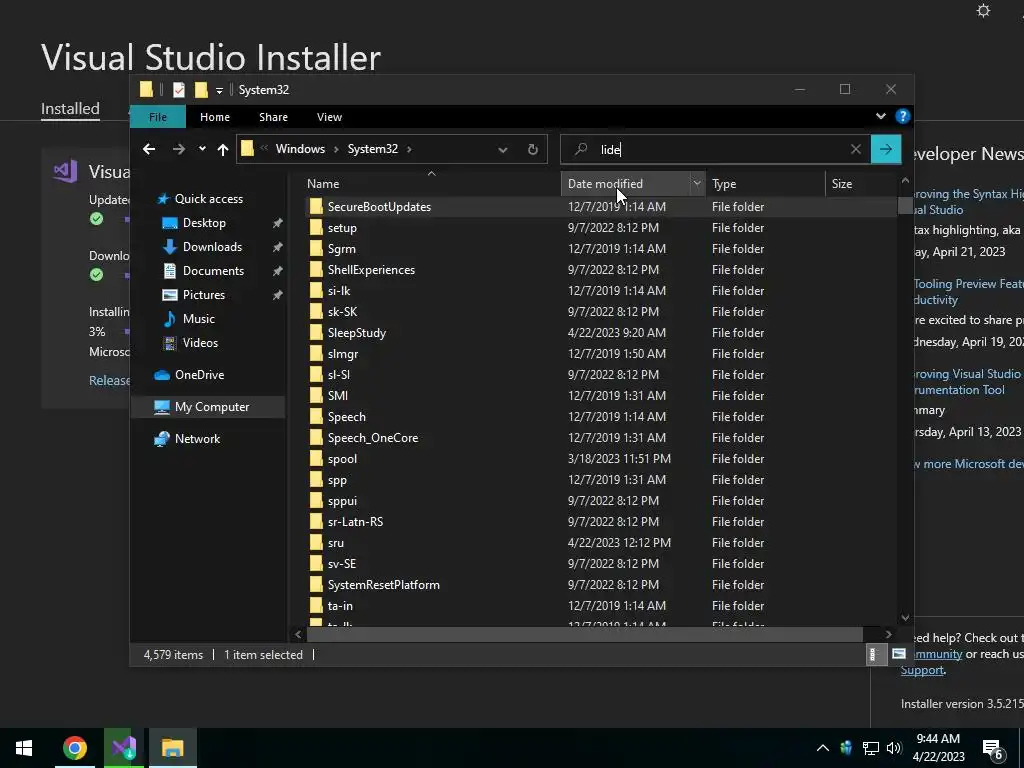The height and width of the screenshot is (768, 1024).
Task: Open File Explorer taskbar icon
Action: 172,748
